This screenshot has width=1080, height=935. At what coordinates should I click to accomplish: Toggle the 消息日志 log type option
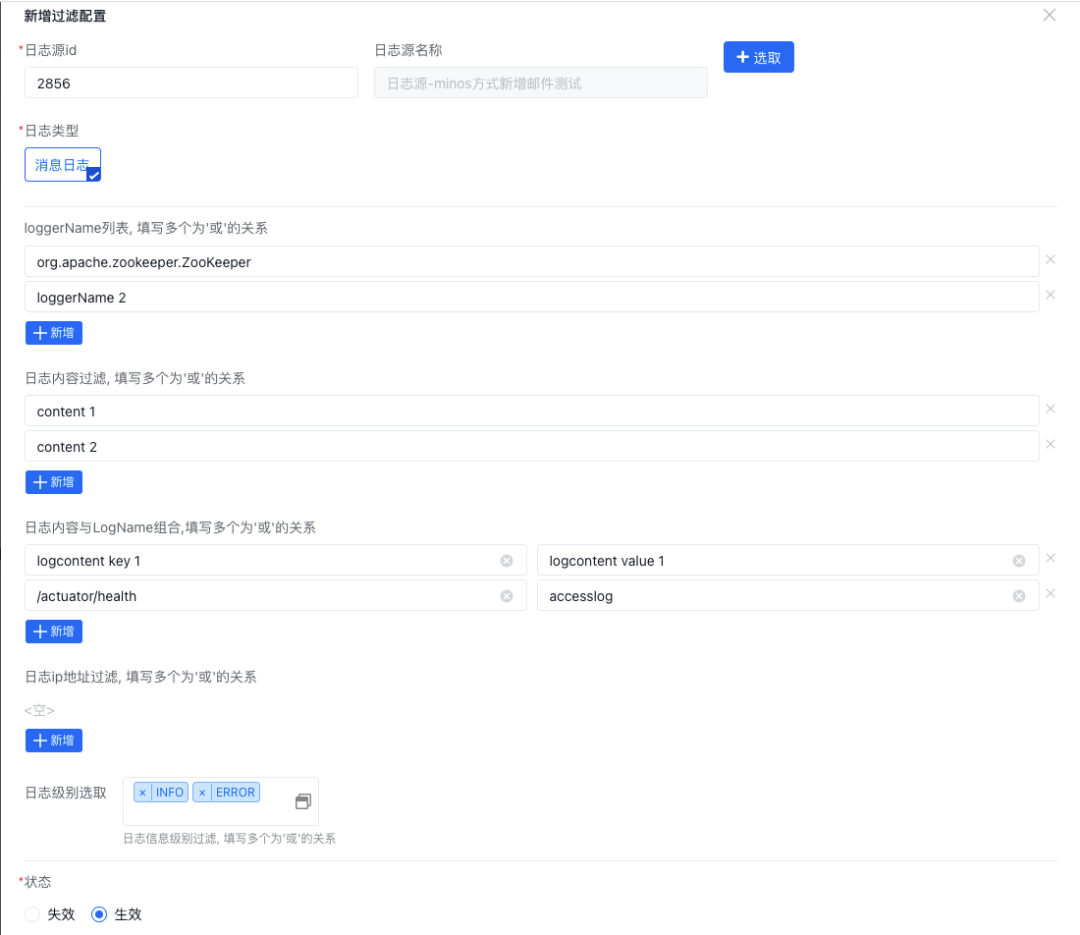click(x=63, y=165)
